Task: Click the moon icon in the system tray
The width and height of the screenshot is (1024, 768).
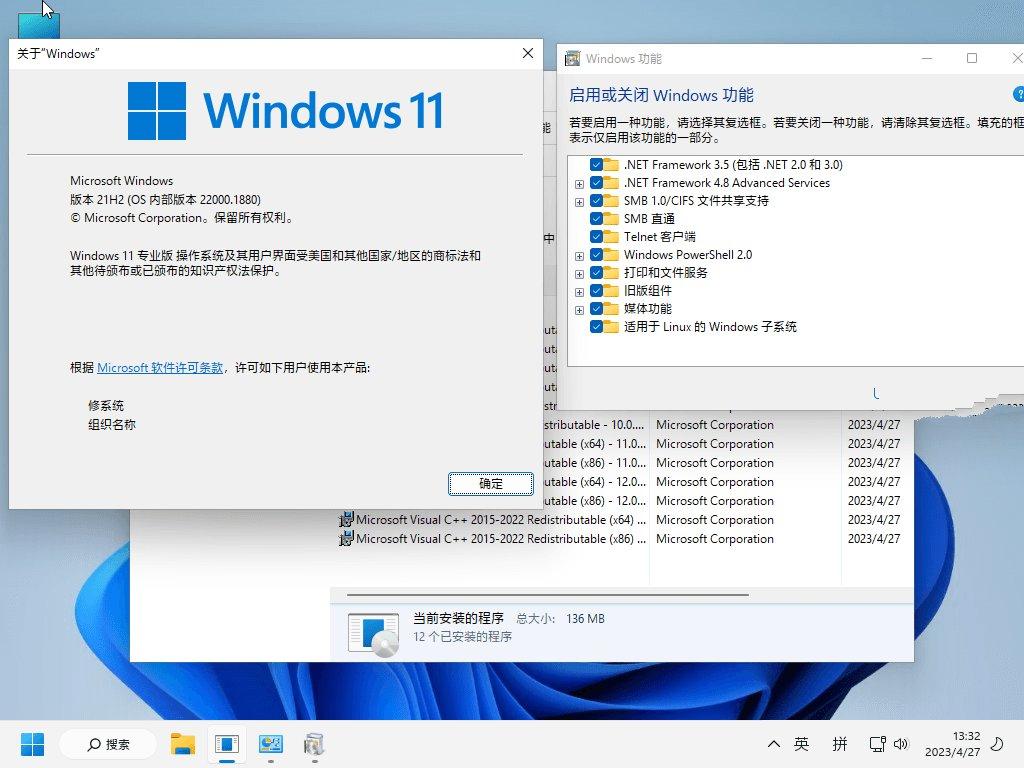Action: point(997,743)
